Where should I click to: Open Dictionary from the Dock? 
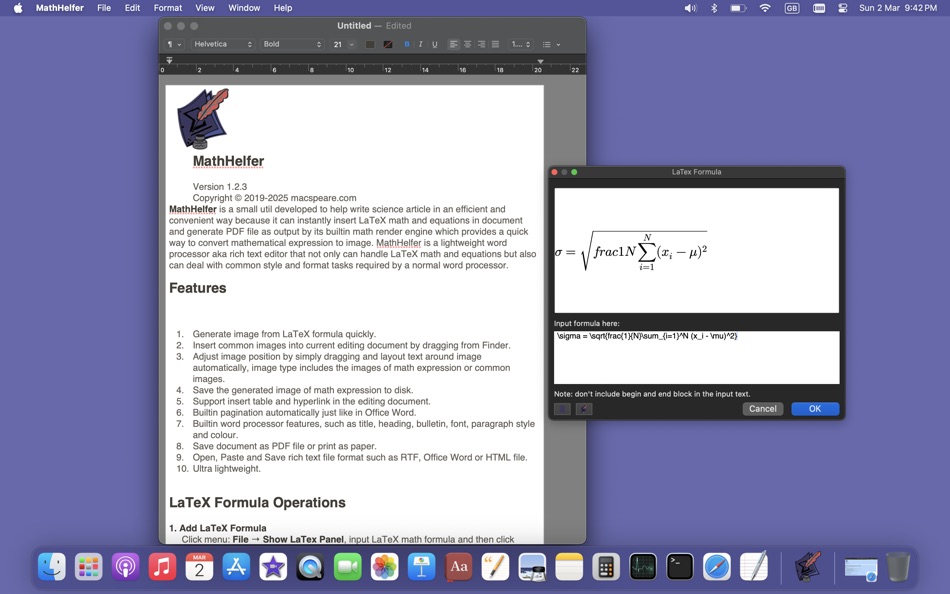point(459,567)
